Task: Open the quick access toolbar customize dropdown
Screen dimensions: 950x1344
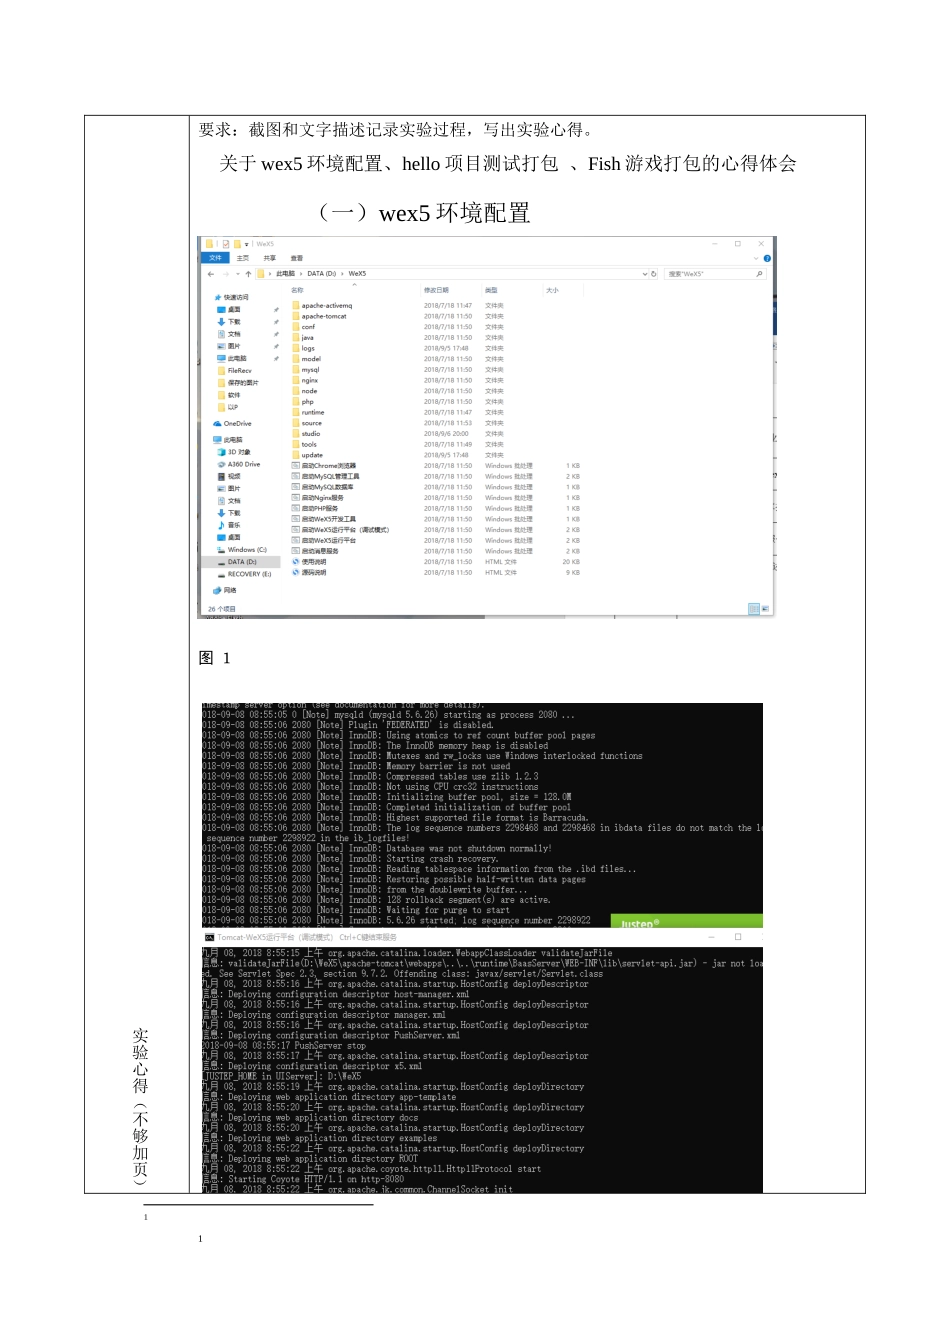Action: pos(245,244)
